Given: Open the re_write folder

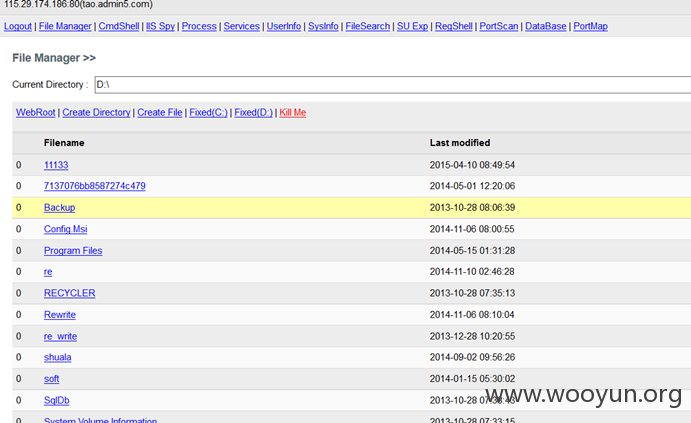Looking at the screenshot, I should click(60, 337).
